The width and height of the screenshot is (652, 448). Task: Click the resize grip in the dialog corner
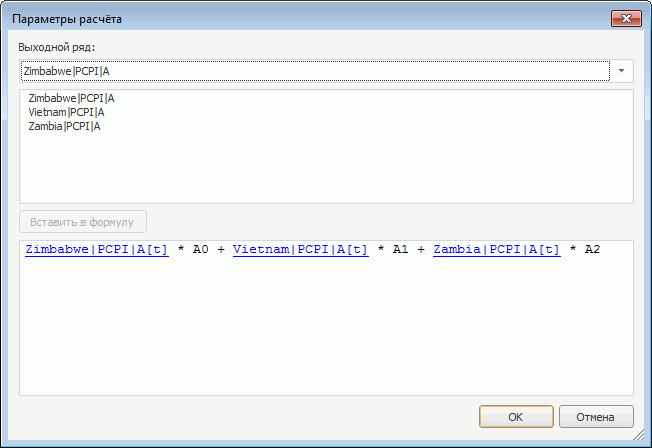639,435
